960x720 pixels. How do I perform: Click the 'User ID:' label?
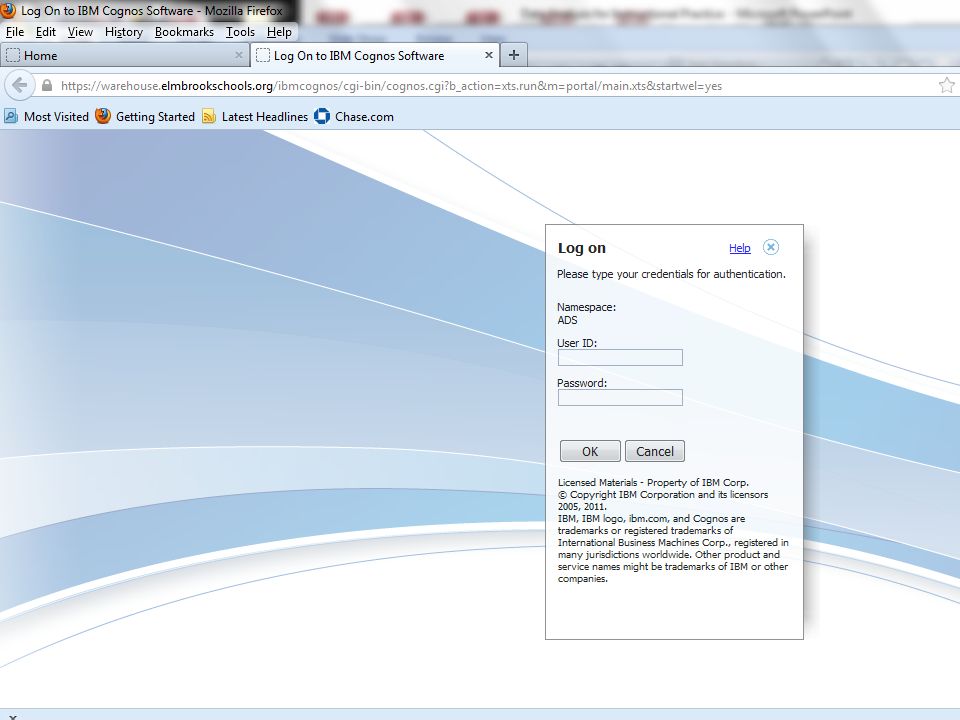click(577, 343)
